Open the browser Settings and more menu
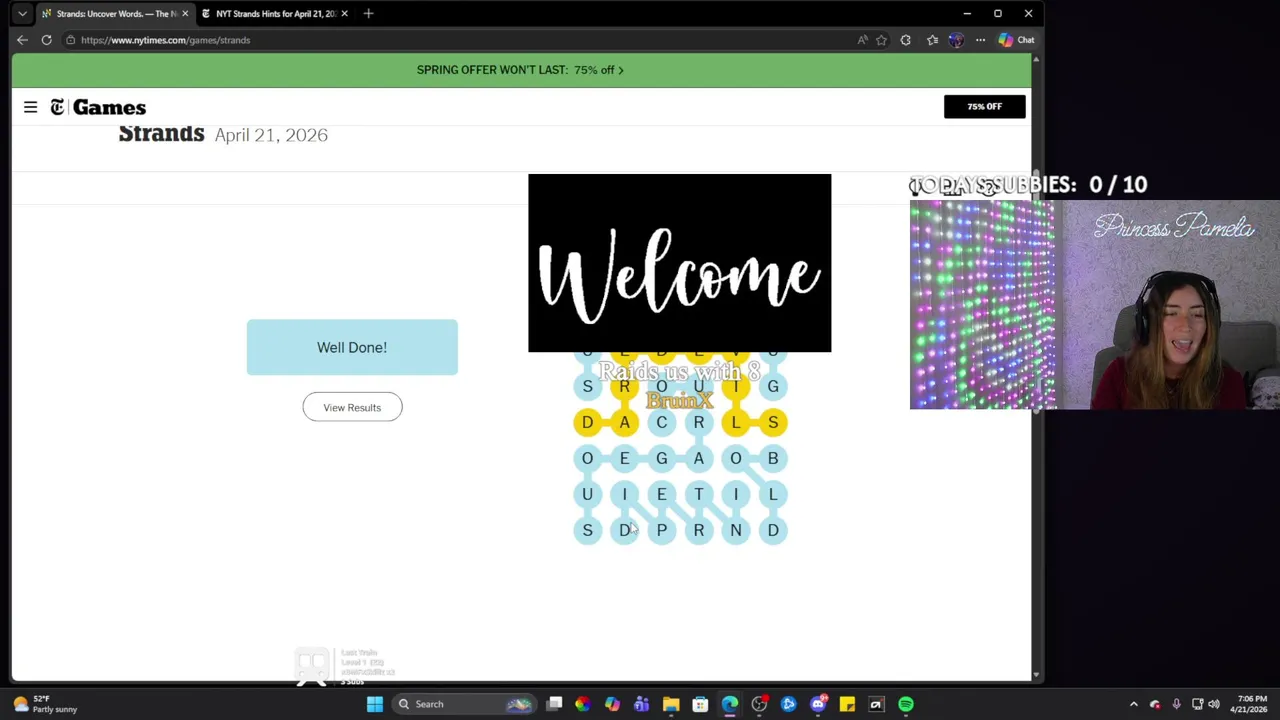Screen dimensions: 1280x720 pos(980,40)
